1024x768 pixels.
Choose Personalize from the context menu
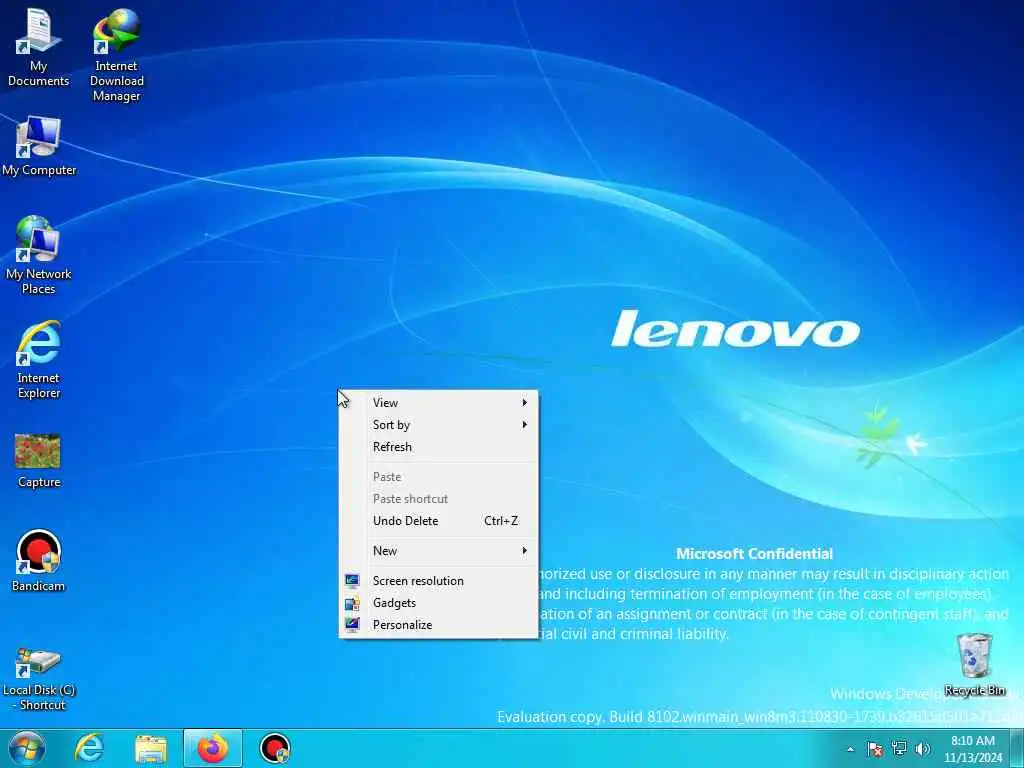tap(438, 626)
